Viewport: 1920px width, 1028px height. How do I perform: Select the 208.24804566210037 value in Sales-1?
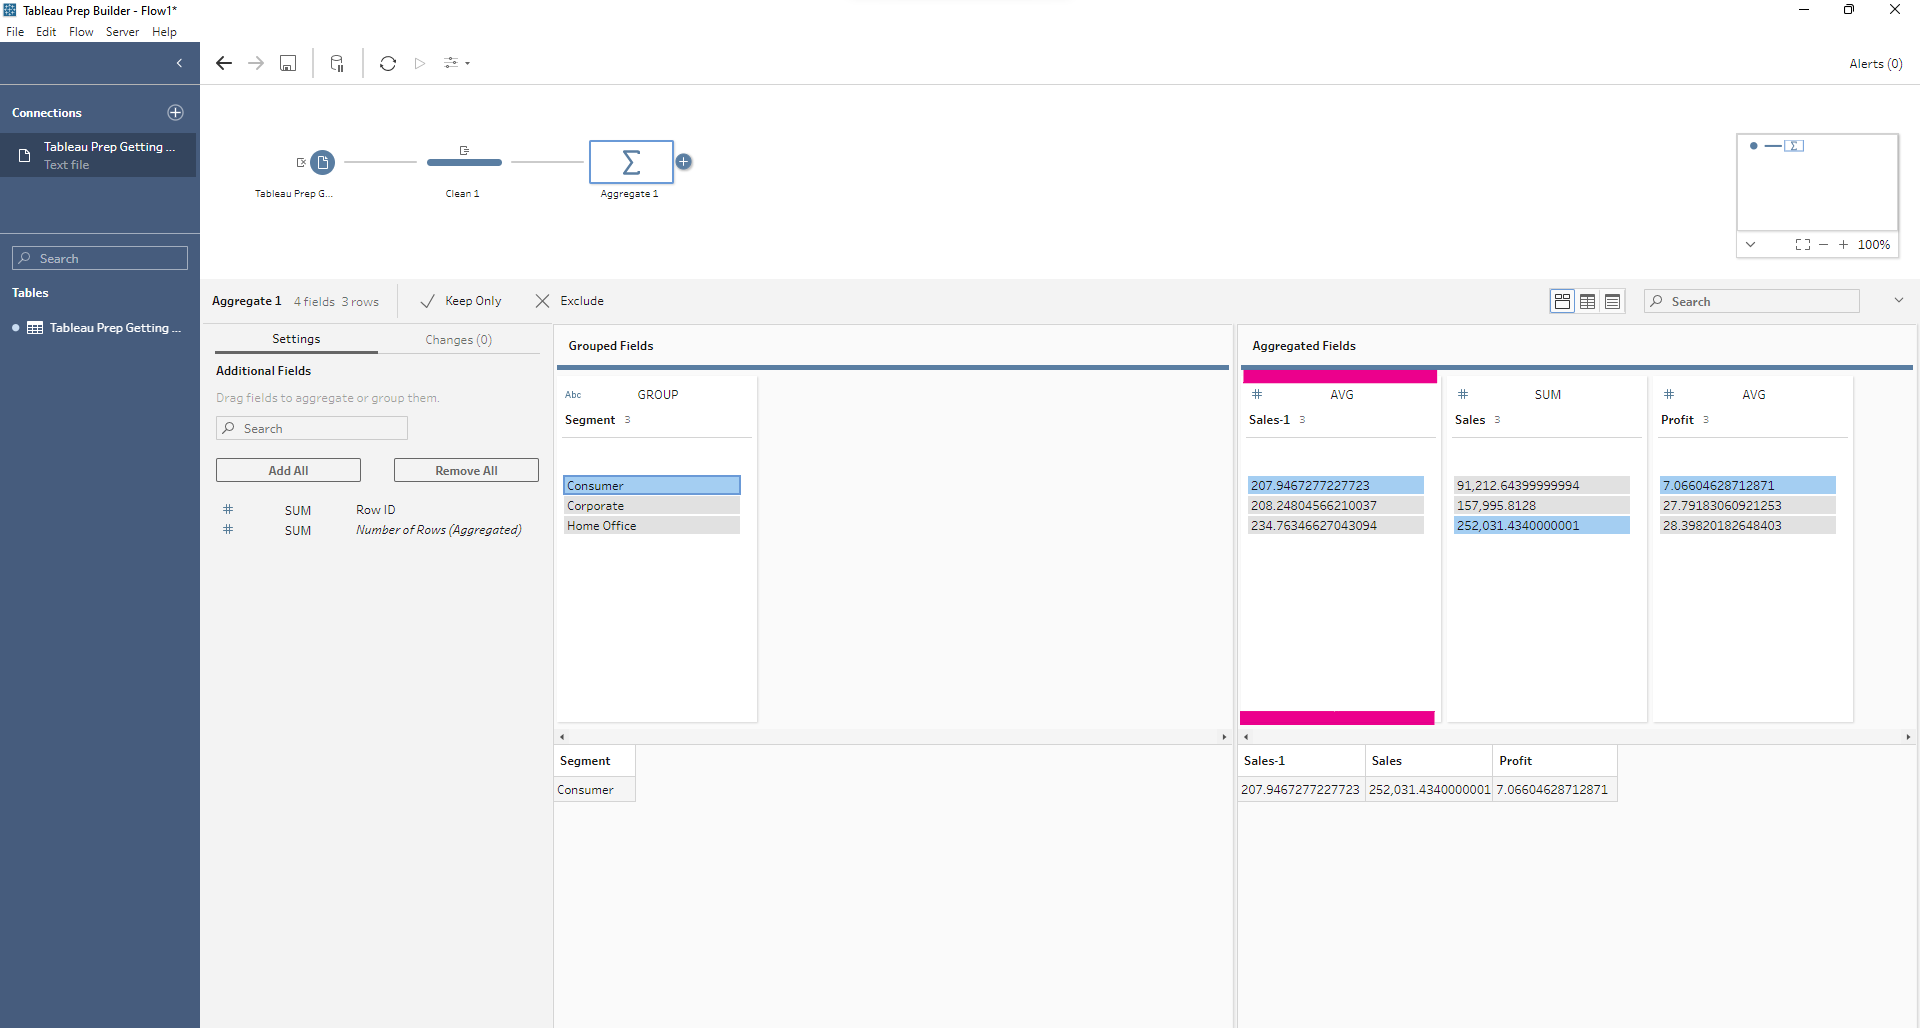point(1336,505)
